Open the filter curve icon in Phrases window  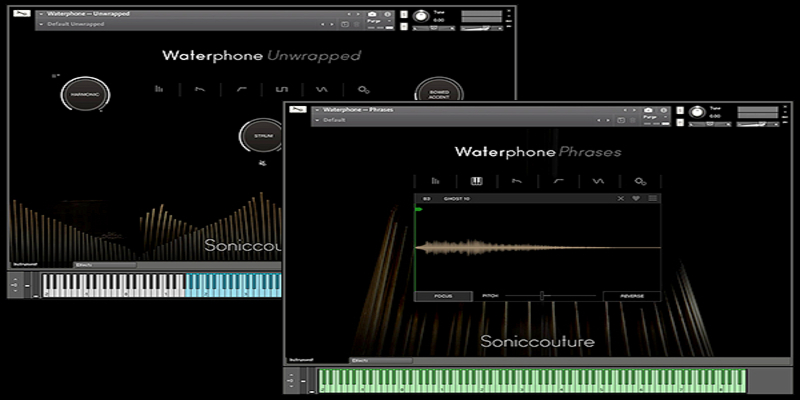(x=559, y=181)
